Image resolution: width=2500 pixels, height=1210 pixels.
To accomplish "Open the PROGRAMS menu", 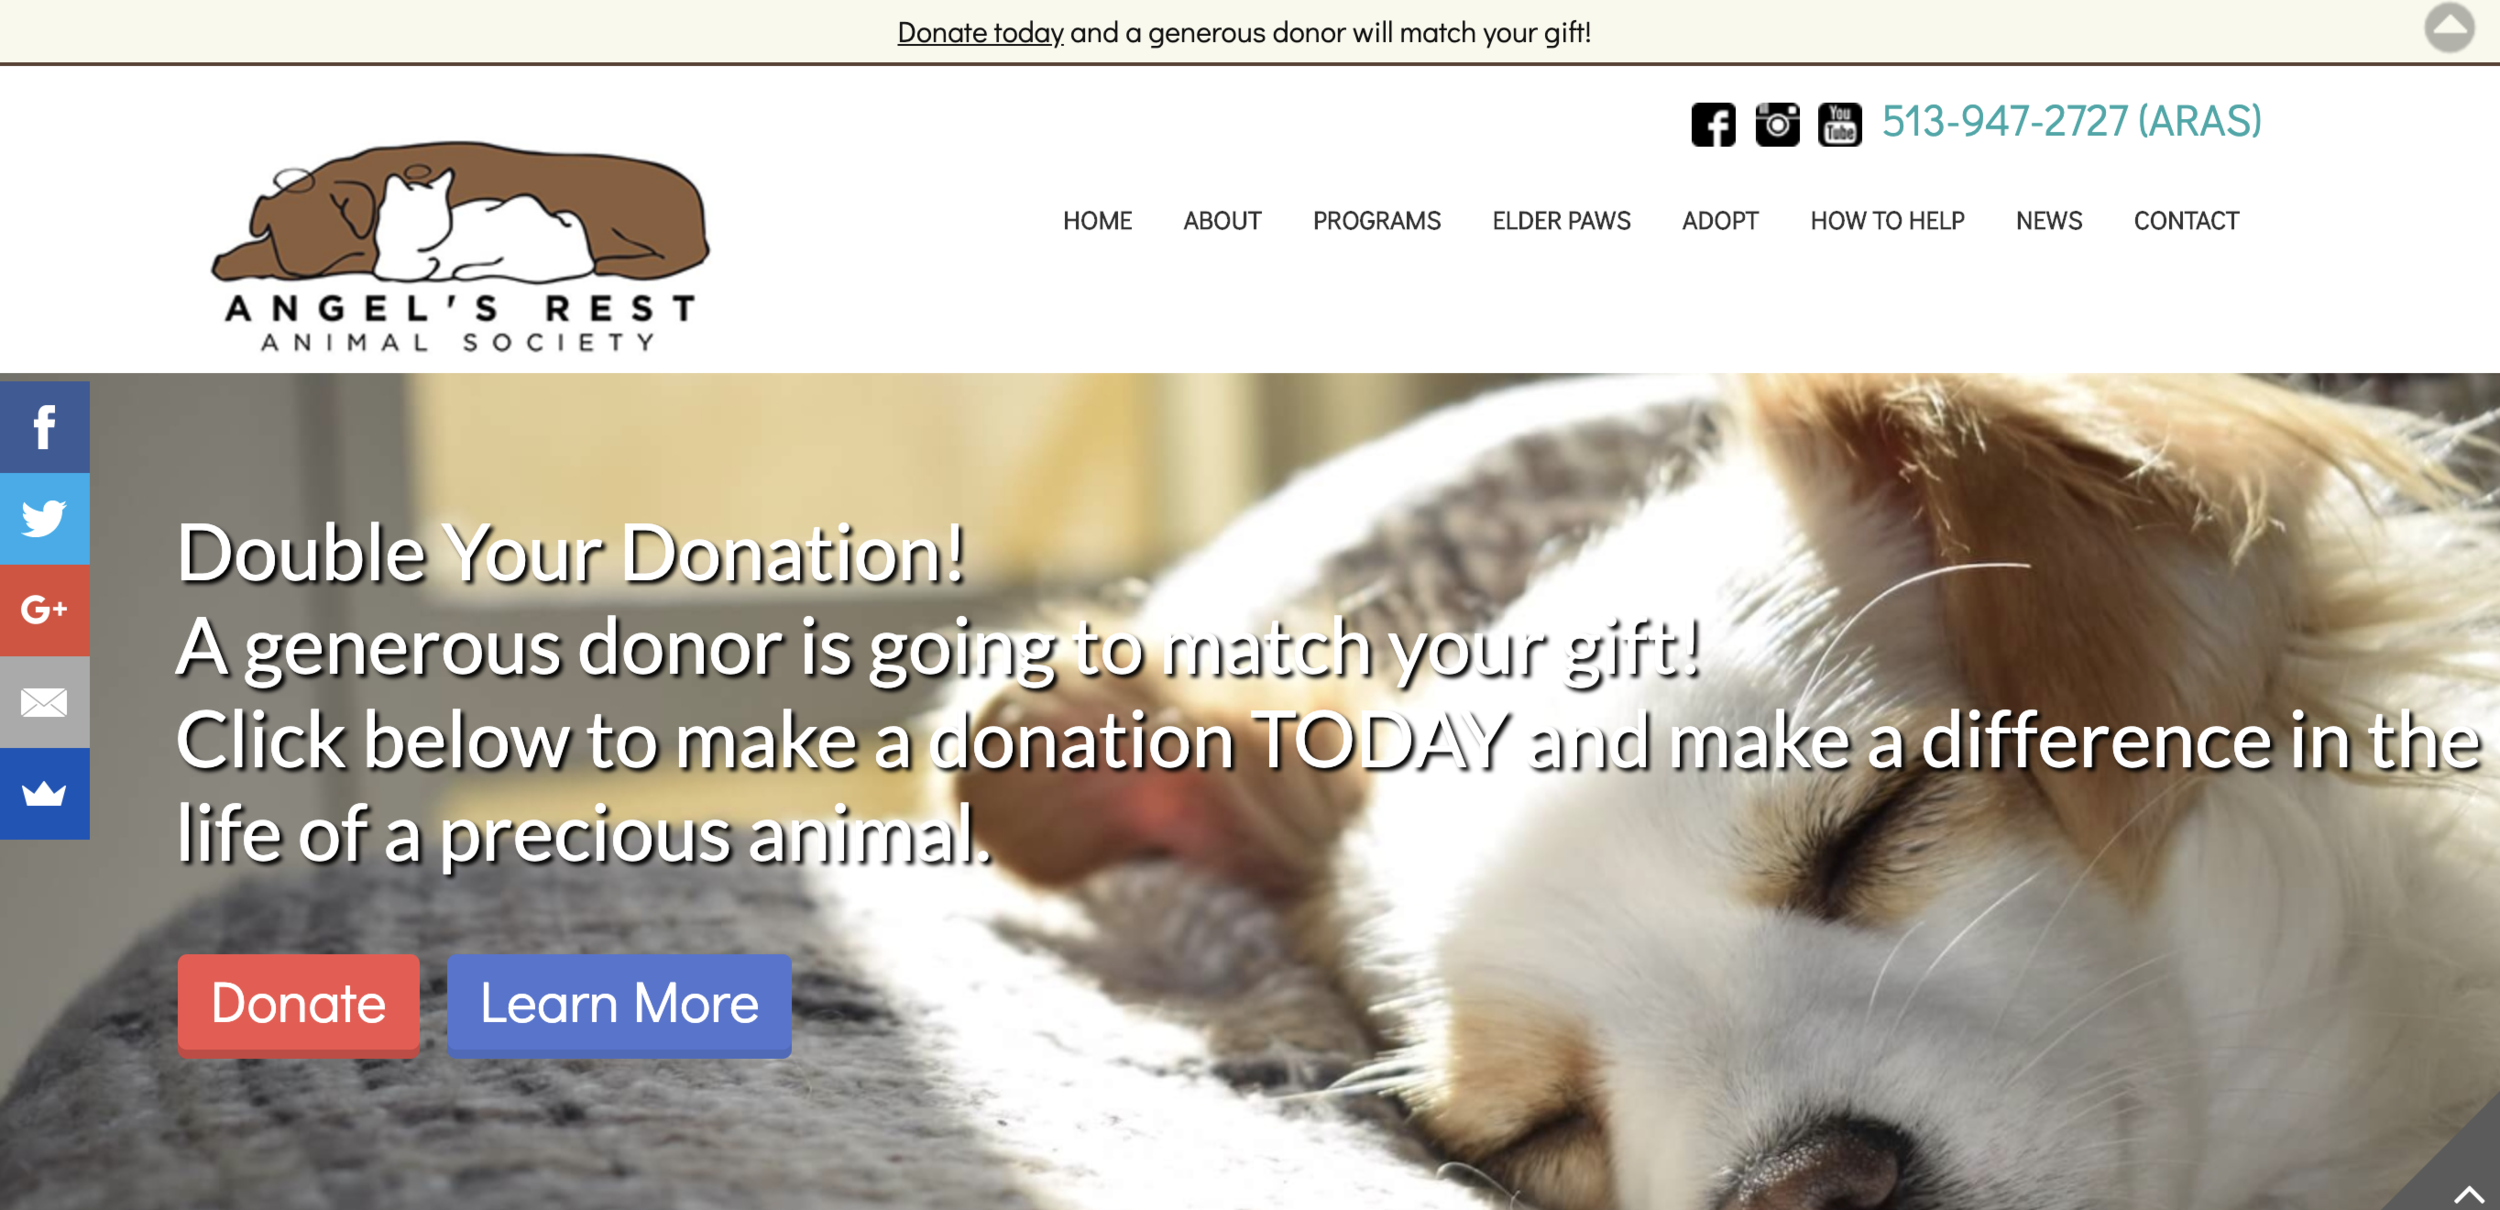I will click(x=1376, y=221).
